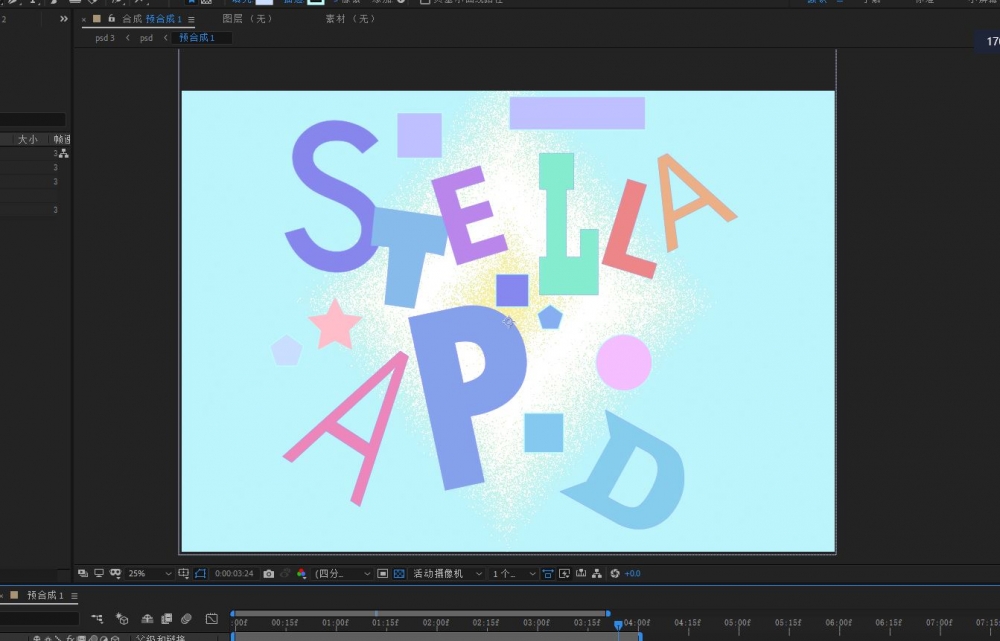Open the composition flowchart icon in viewer
This screenshot has height=641, width=1000.
pos(597,574)
